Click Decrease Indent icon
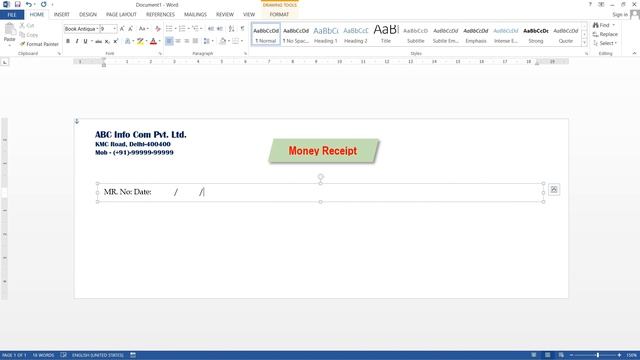 [x=211, y=29]
